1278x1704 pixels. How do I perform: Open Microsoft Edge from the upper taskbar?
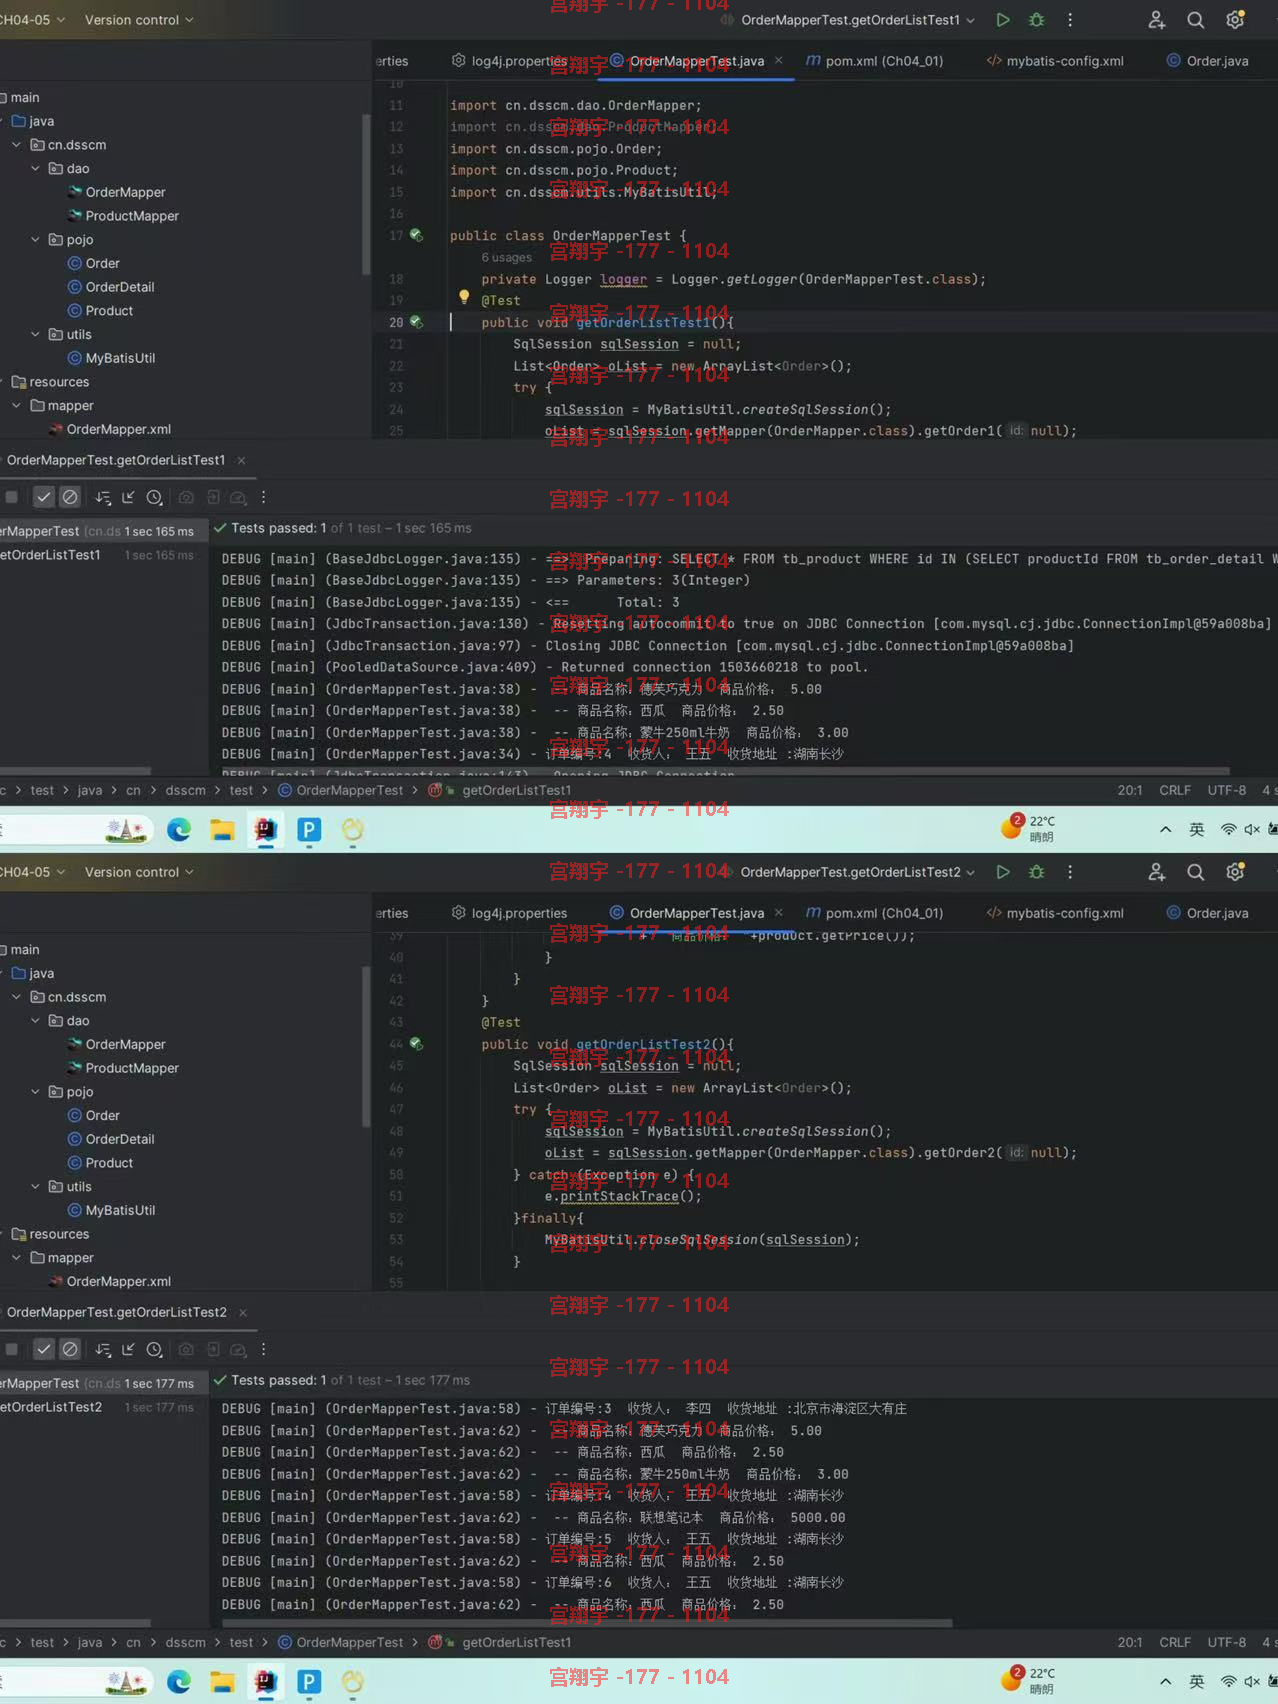(179, 830)
